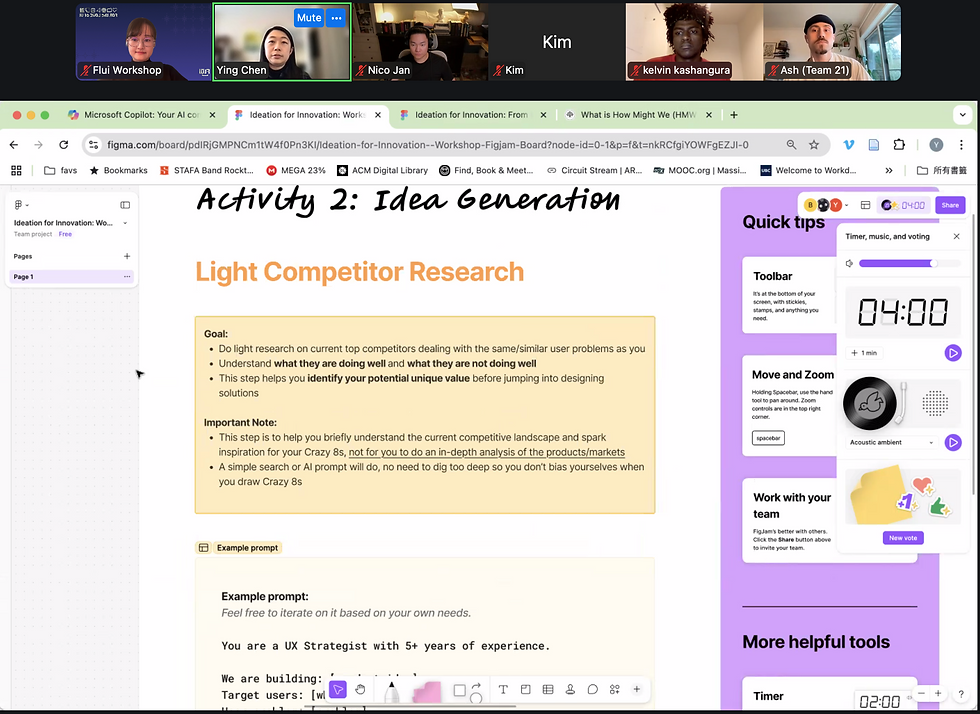Pick the Marker pen tool
Screen dimensions: 980x714
[x=392, y=693]
